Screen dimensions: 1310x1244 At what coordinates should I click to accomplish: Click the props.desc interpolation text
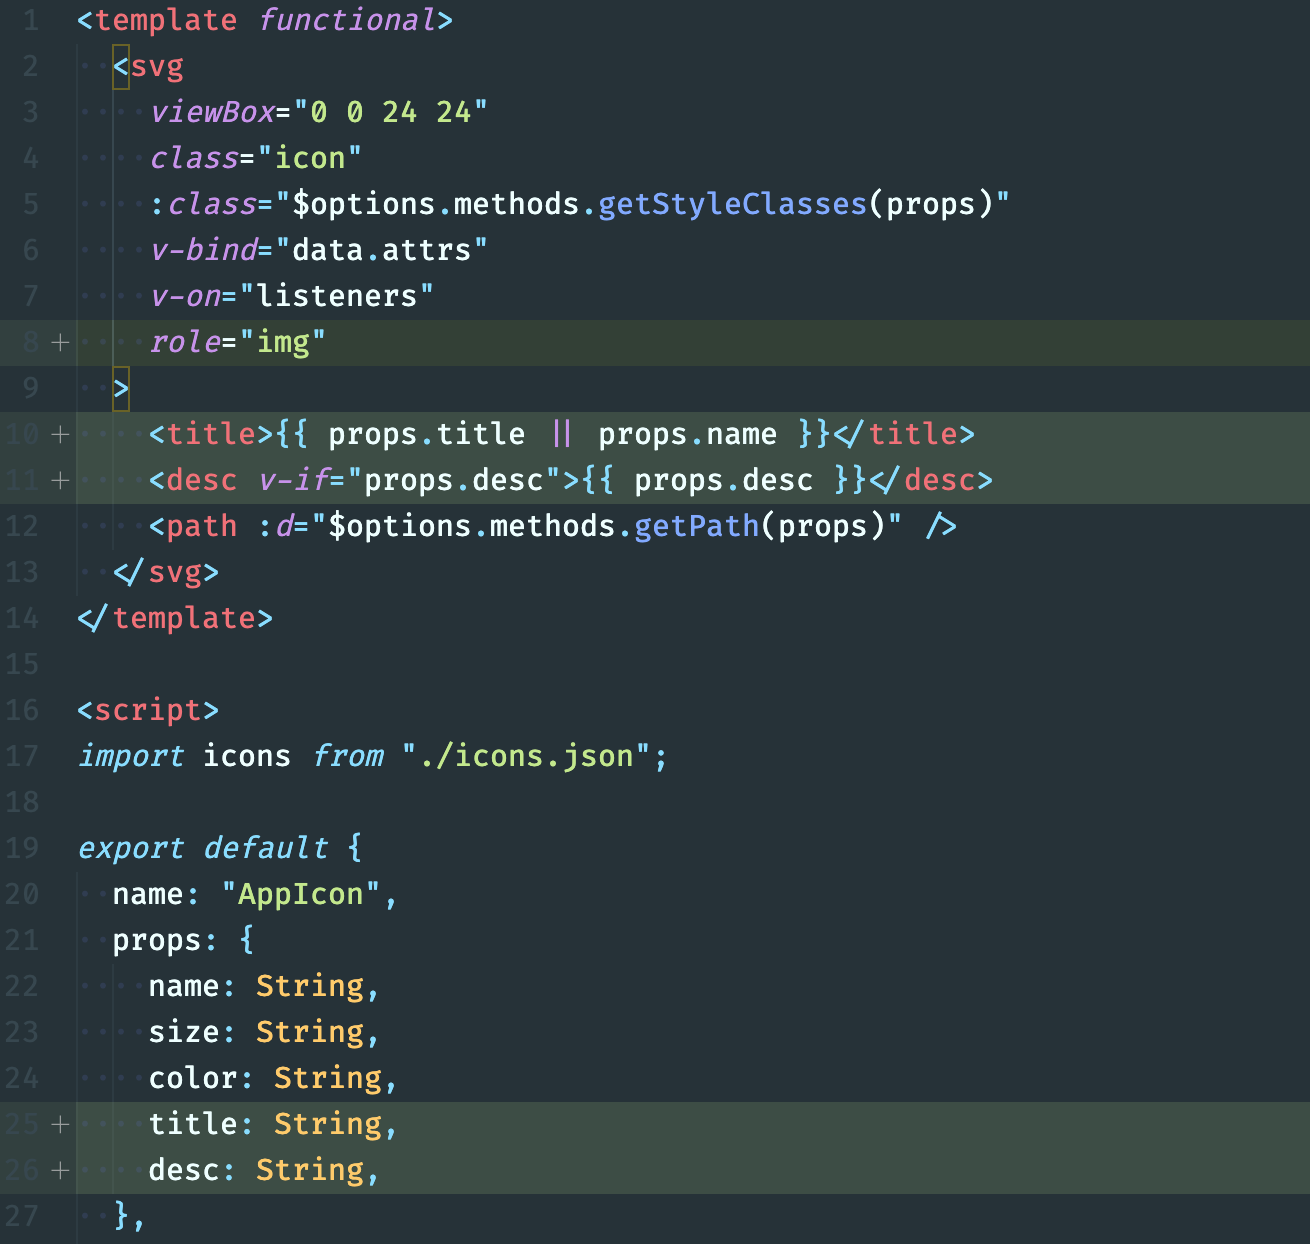click(x=725, y=480)
